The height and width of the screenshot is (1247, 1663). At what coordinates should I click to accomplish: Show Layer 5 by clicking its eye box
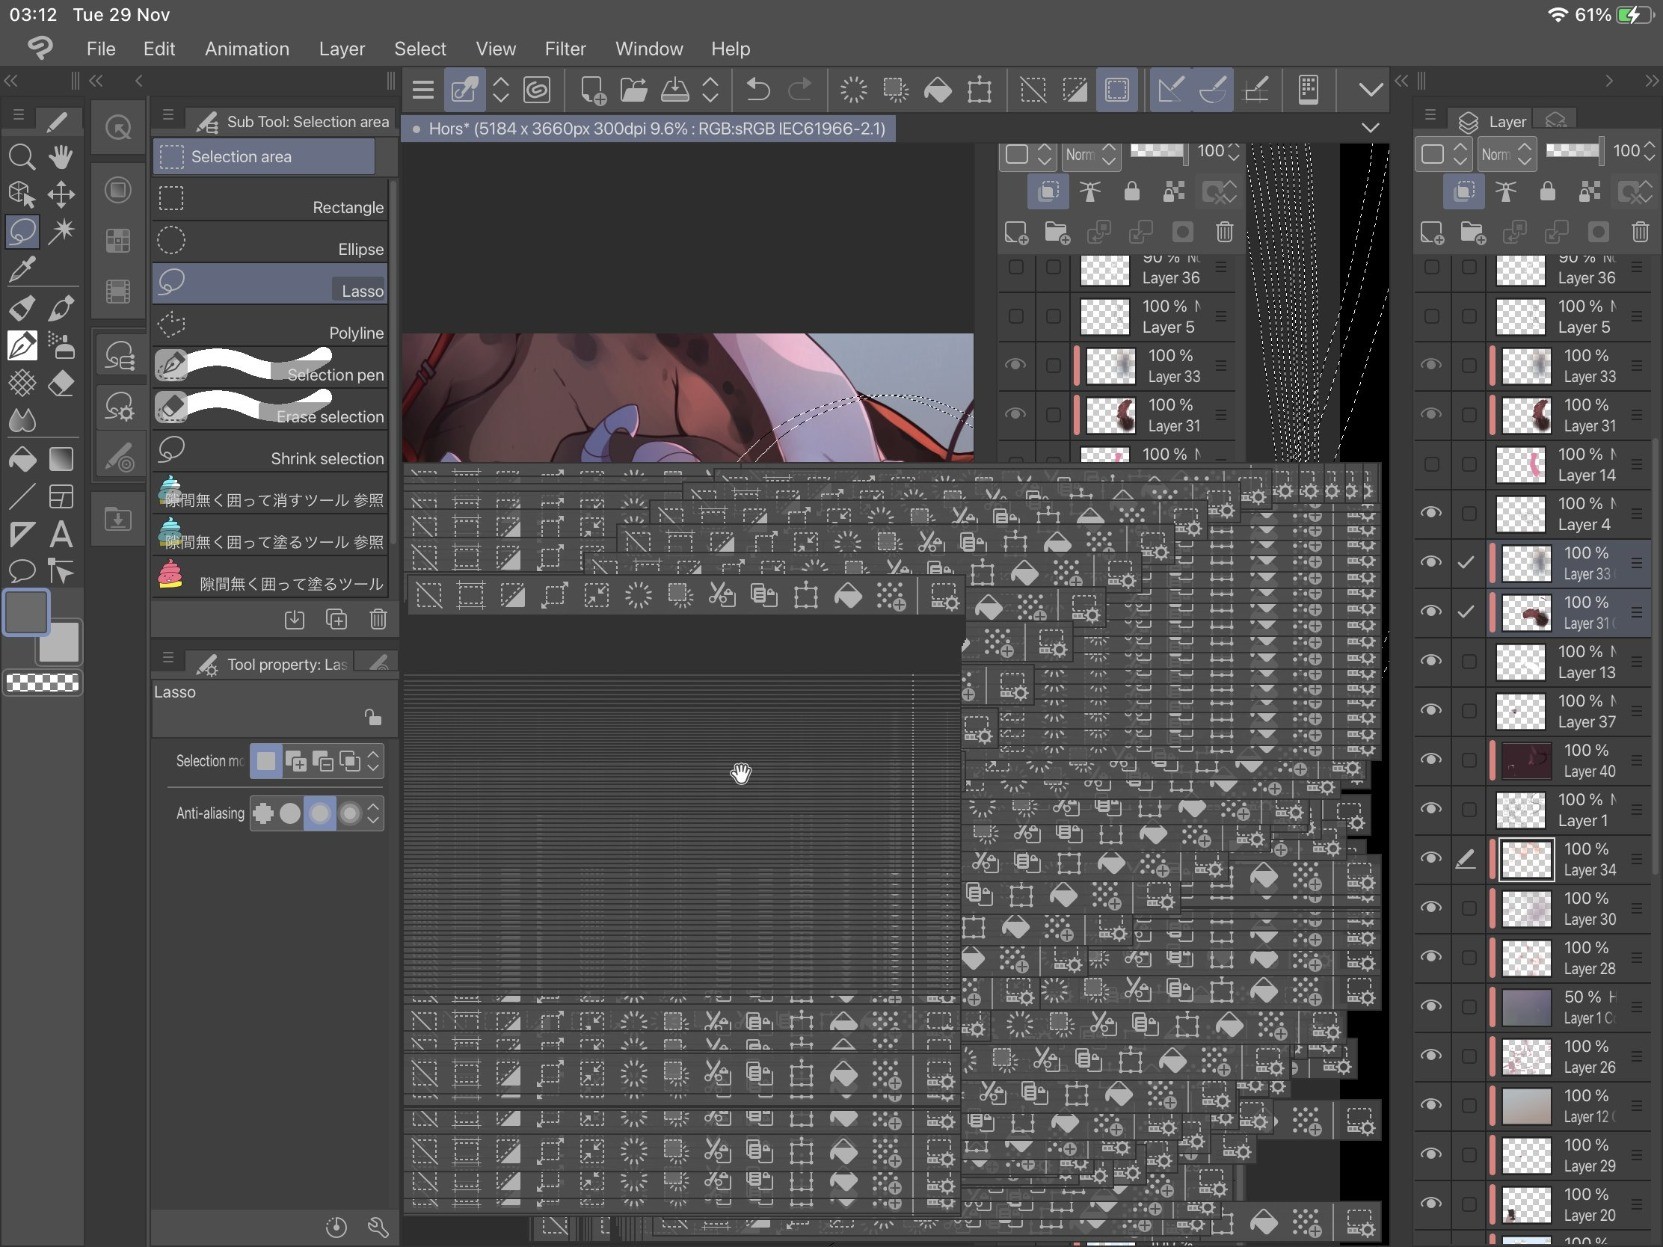[1431, 316]
